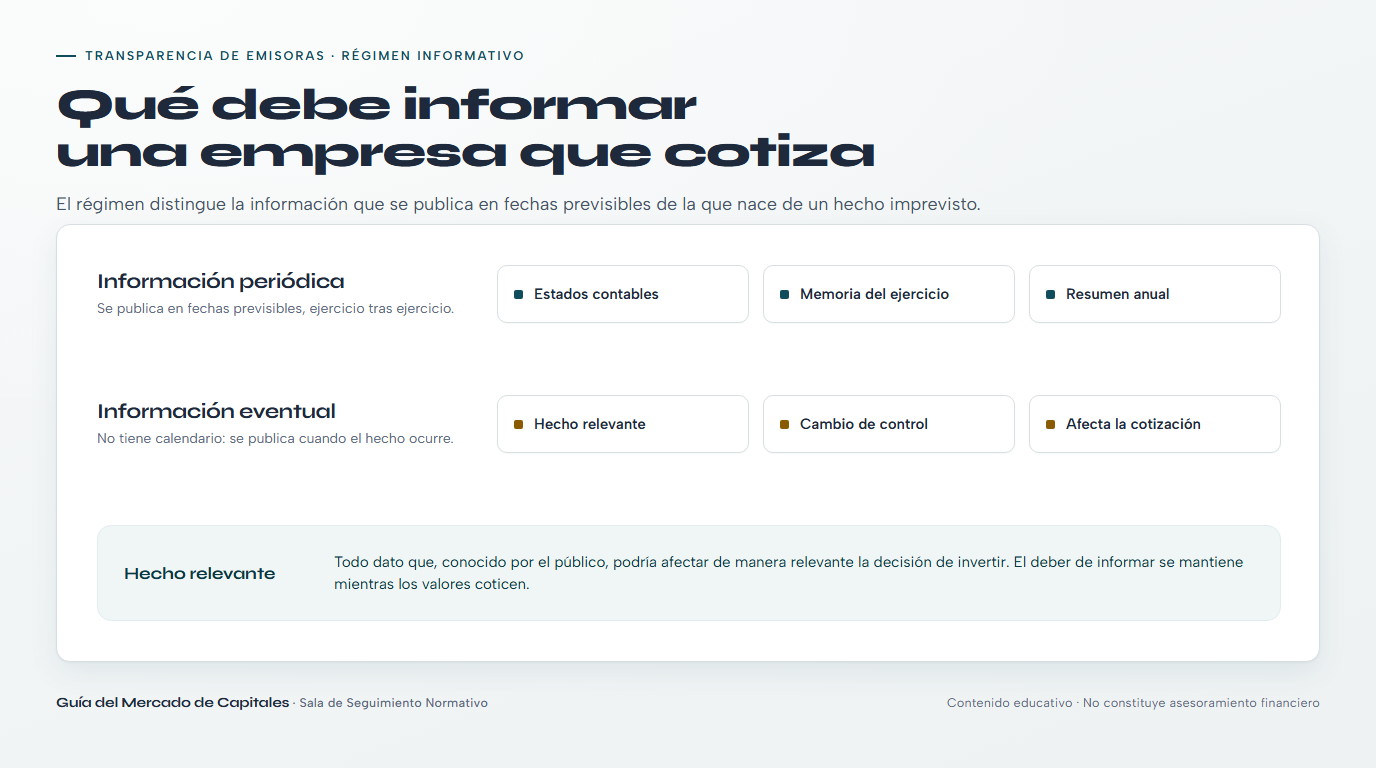Choose the Hecho relevante chip
The image size is (1376, 768).
(622, 424)
